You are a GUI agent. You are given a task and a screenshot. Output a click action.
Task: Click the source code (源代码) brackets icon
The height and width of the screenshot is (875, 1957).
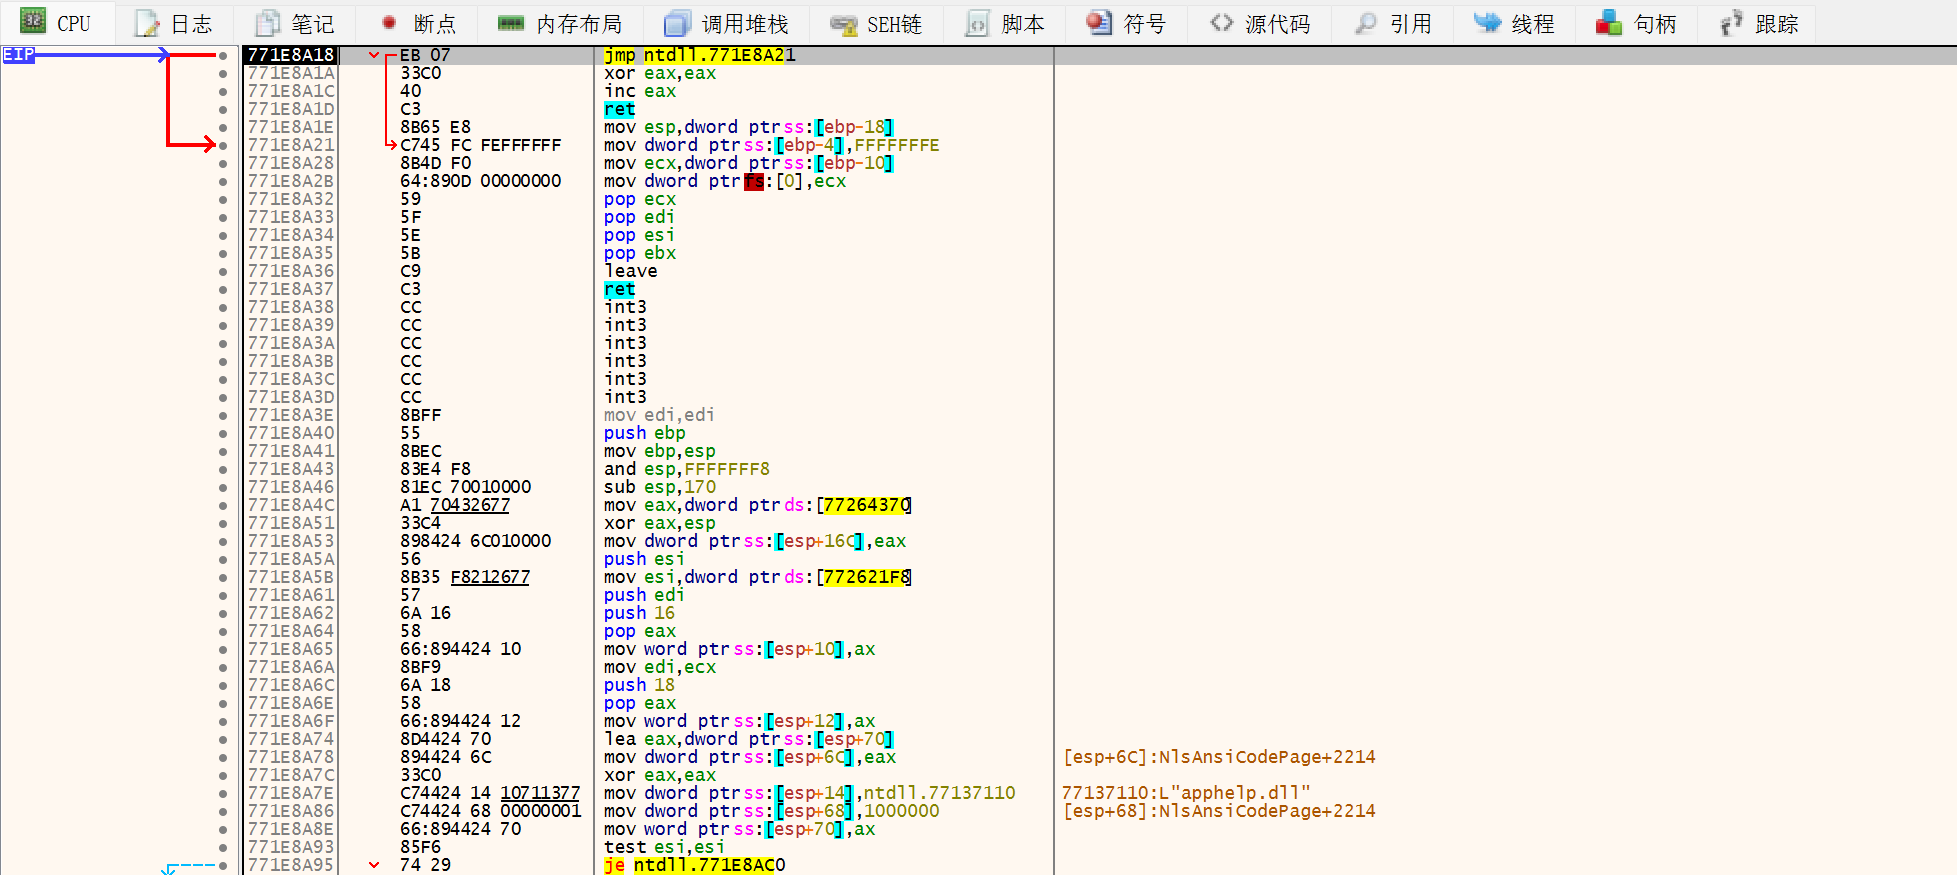[x=1221, y=23]
